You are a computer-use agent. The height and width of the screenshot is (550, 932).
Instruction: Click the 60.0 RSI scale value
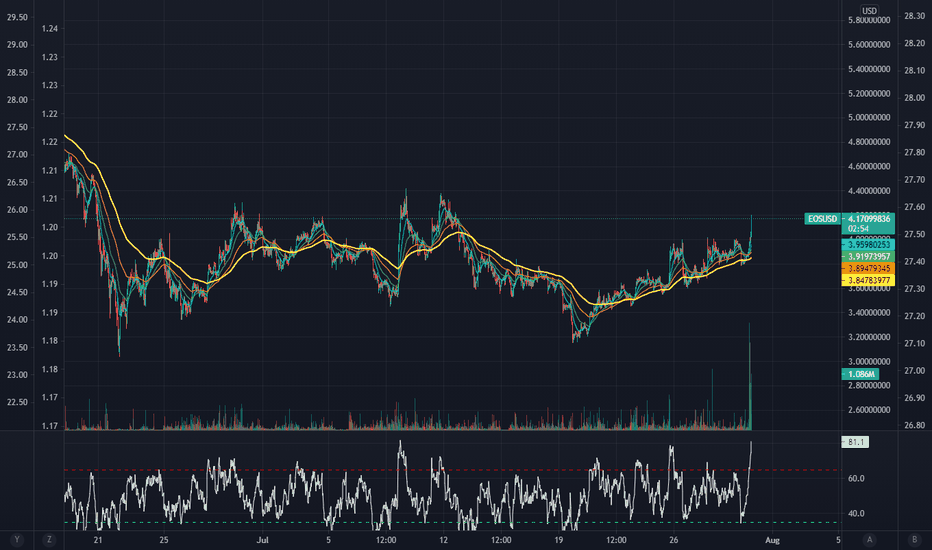point(856,478)
